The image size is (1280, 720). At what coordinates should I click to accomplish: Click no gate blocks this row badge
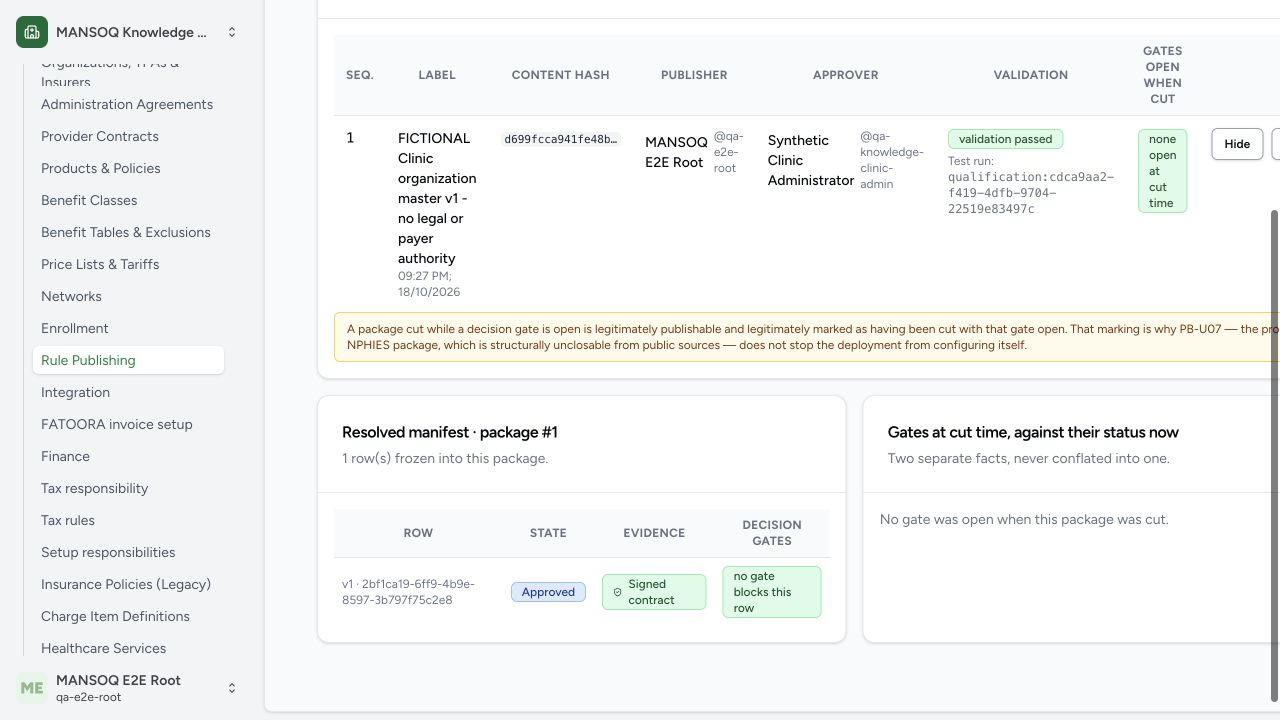coord(771,592)
